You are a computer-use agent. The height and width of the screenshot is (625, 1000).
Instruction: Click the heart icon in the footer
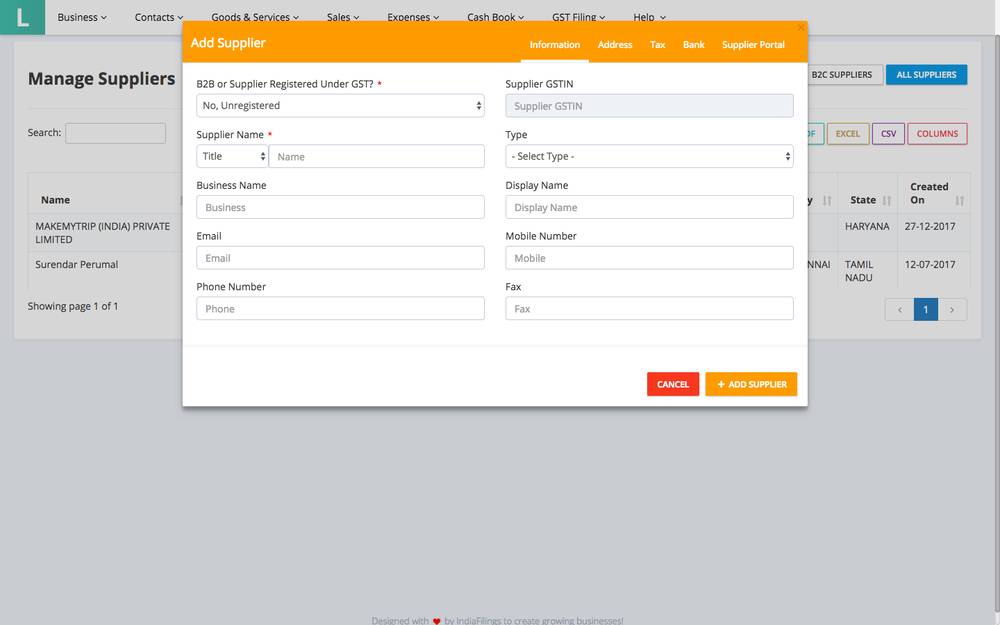click(436, 620)
